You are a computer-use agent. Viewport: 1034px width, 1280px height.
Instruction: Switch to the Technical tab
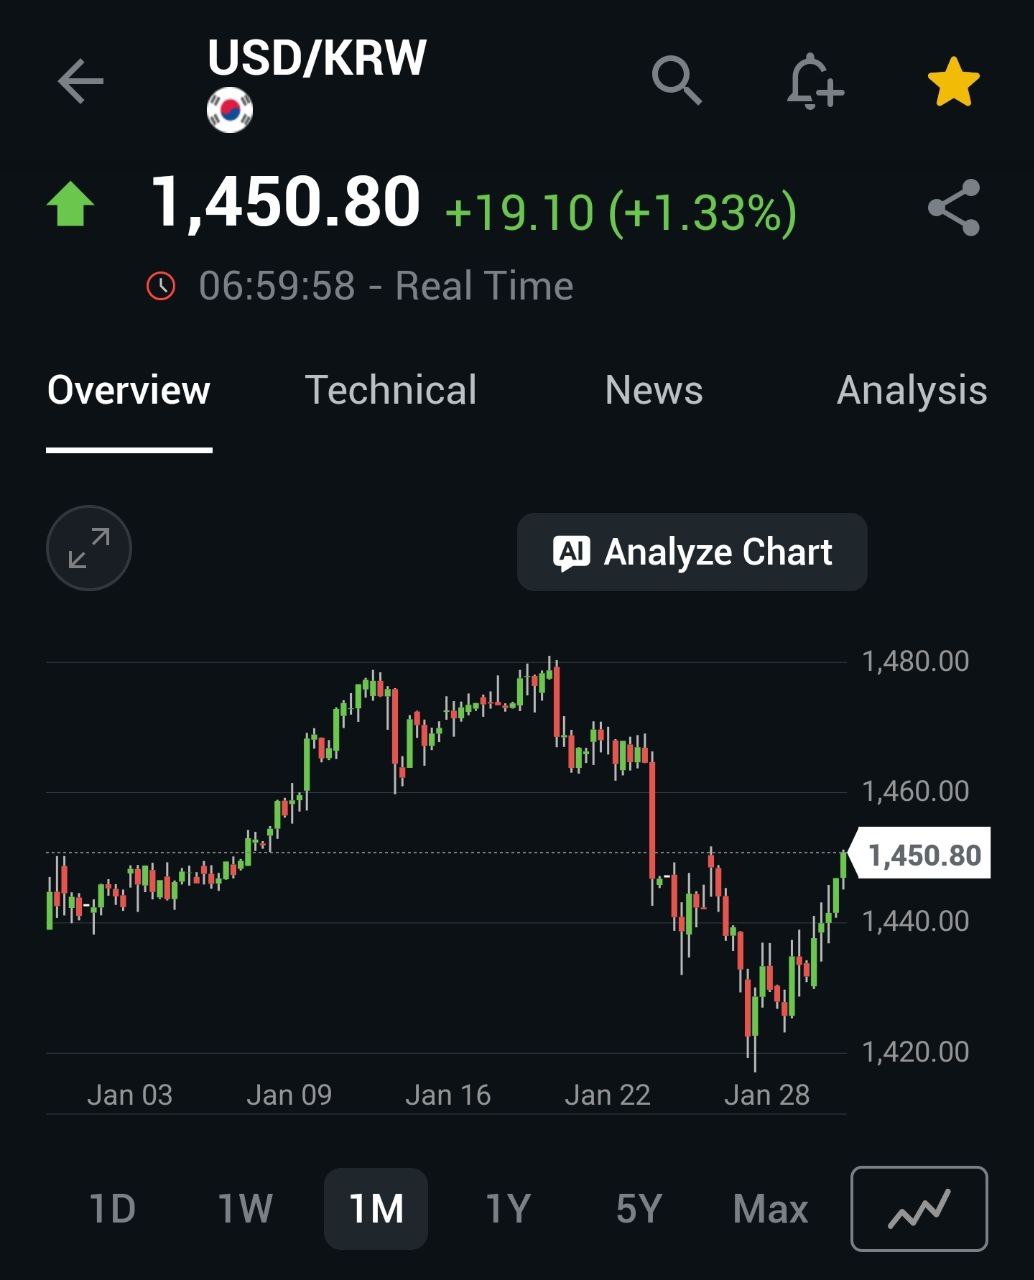391,391
